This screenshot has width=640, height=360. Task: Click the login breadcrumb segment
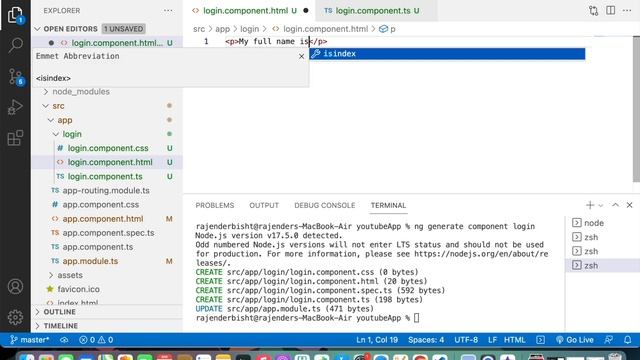[x=249, y=29]
